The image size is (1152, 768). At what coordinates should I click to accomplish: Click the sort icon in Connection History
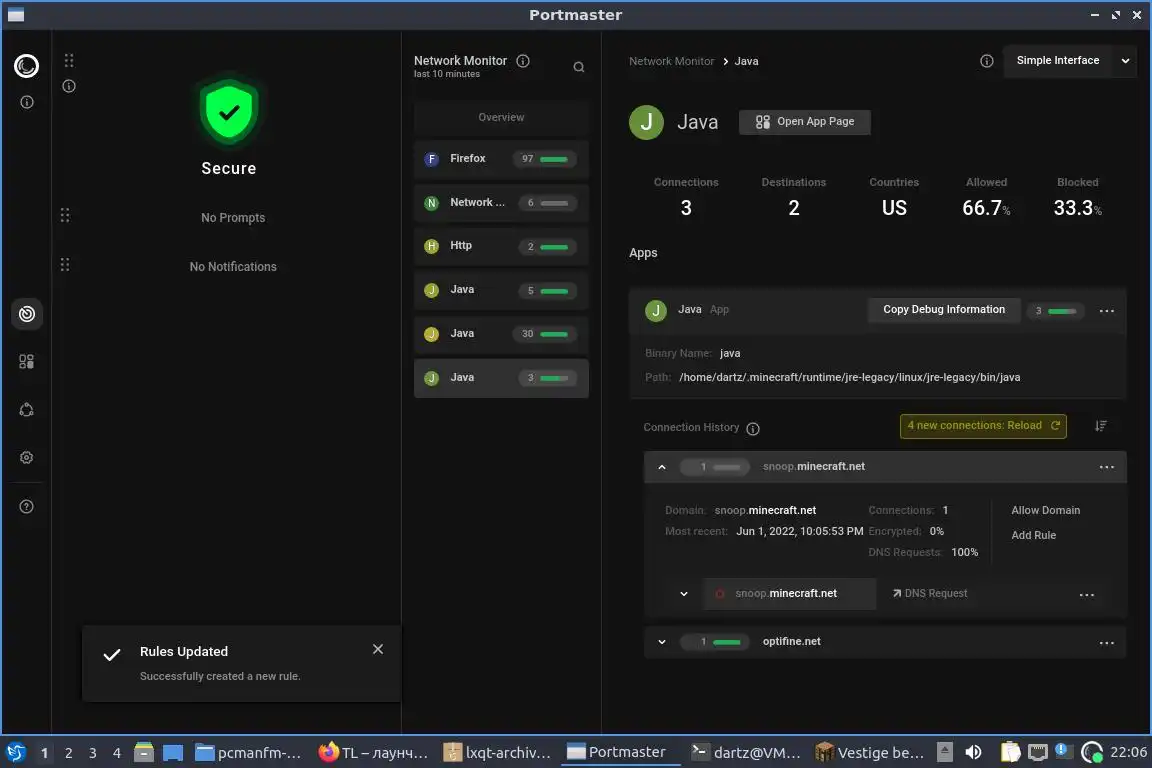point(1101,426)
